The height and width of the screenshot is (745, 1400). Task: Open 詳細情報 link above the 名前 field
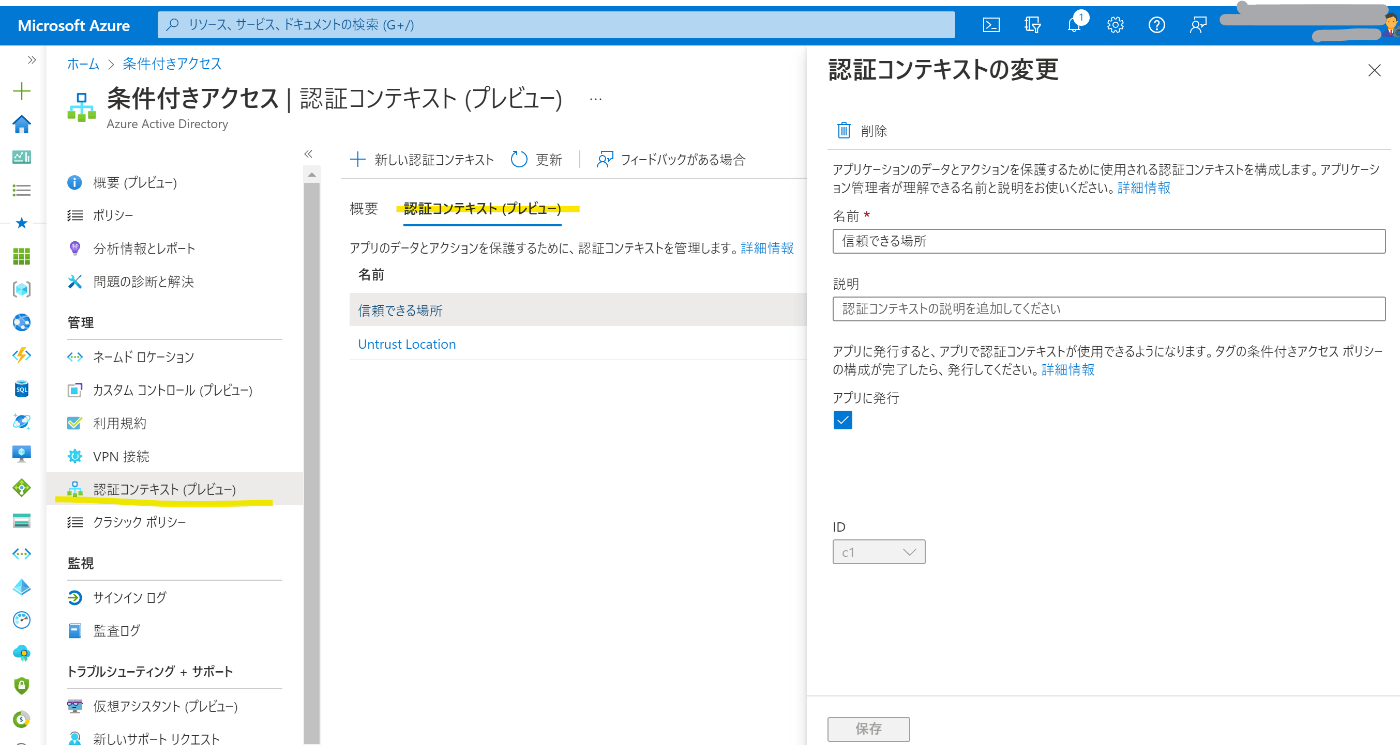point(1144,187)
